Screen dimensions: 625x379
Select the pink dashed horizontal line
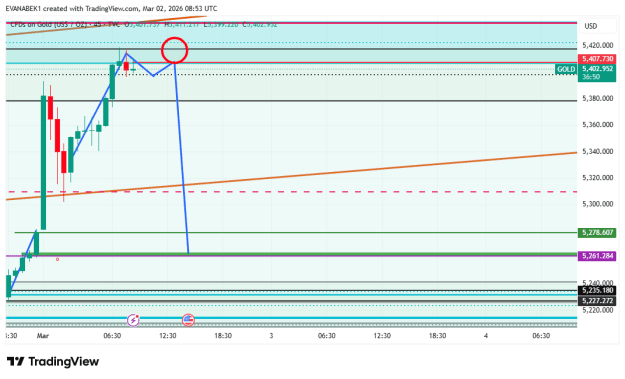point(291,192)
